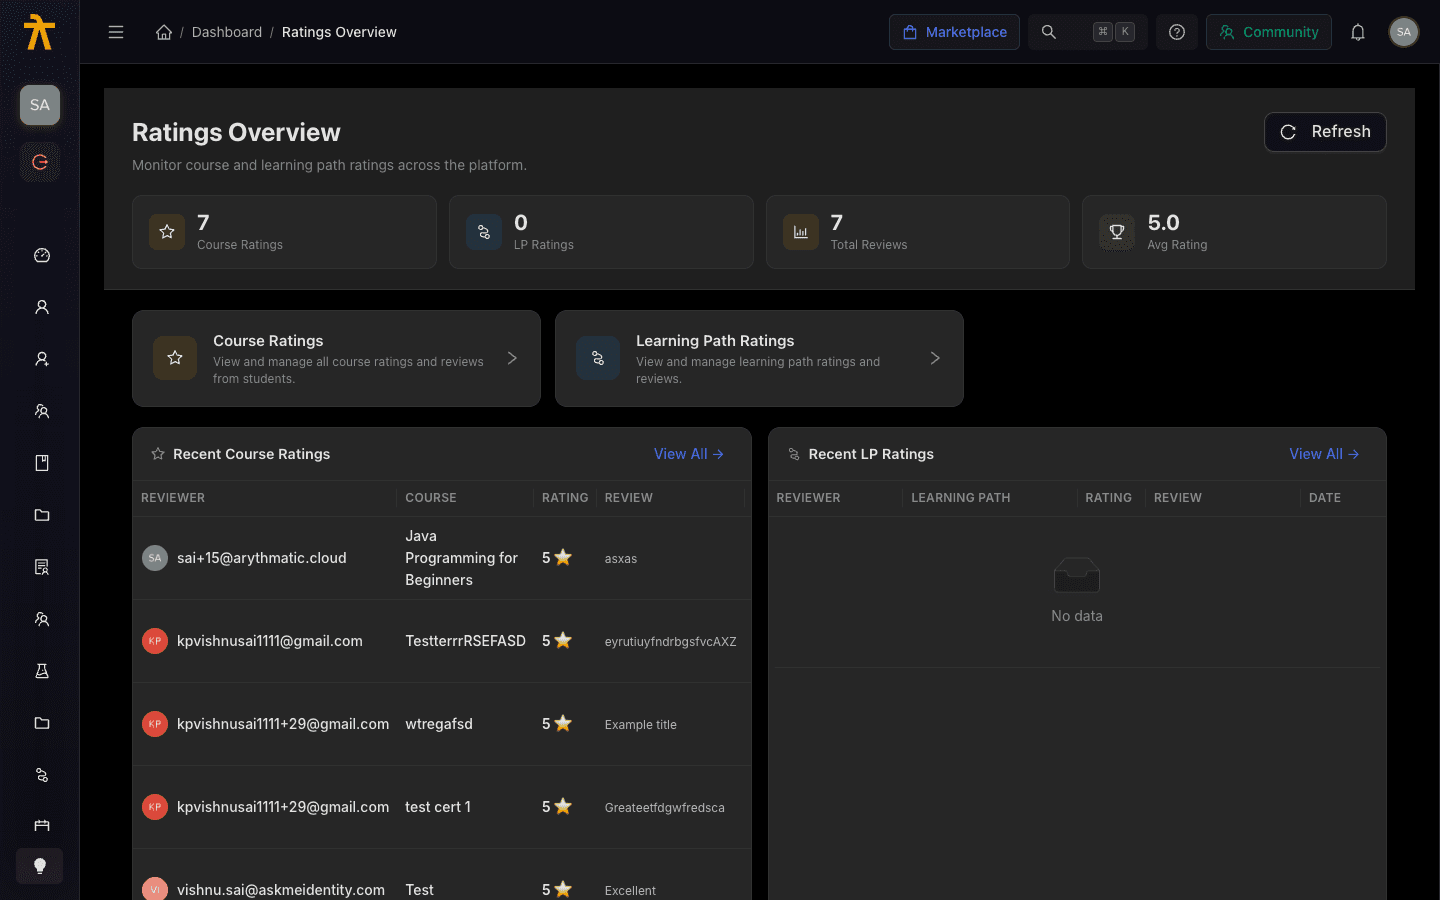Open the notifications bell

(1358, 32)
